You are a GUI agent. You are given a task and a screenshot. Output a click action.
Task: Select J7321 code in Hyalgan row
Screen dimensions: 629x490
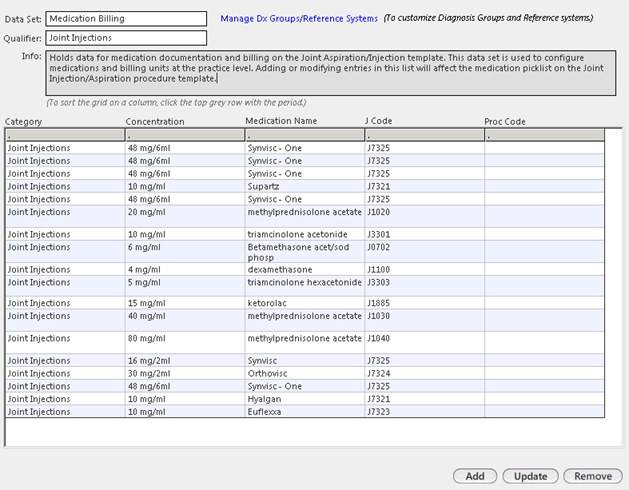coord(424,399)
